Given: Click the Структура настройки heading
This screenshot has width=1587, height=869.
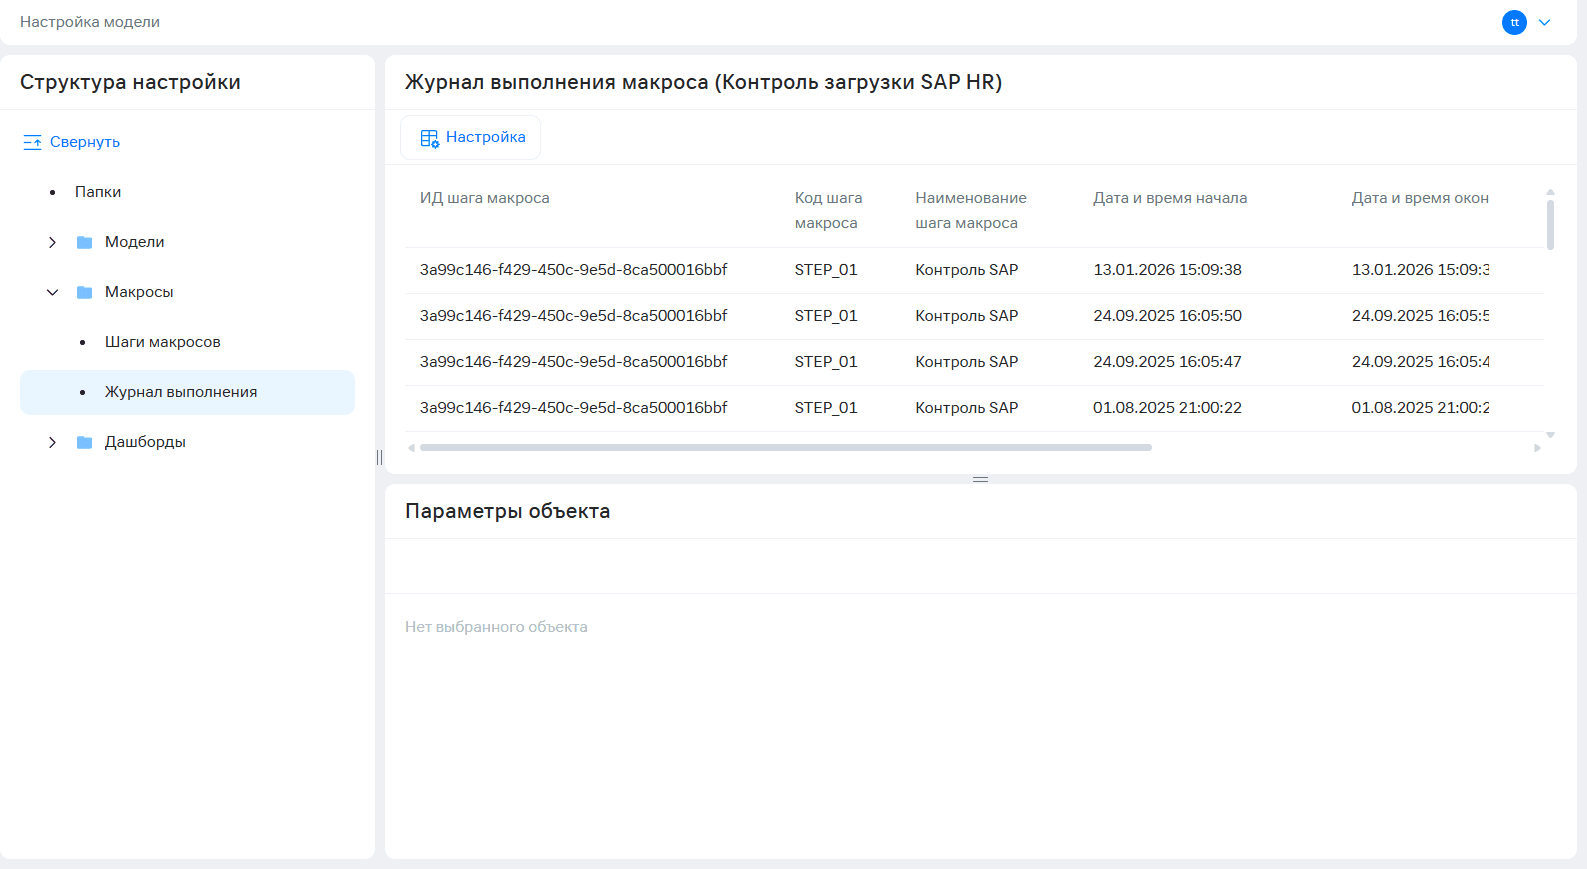Looking at the screenshot, I should pos(130,82).
